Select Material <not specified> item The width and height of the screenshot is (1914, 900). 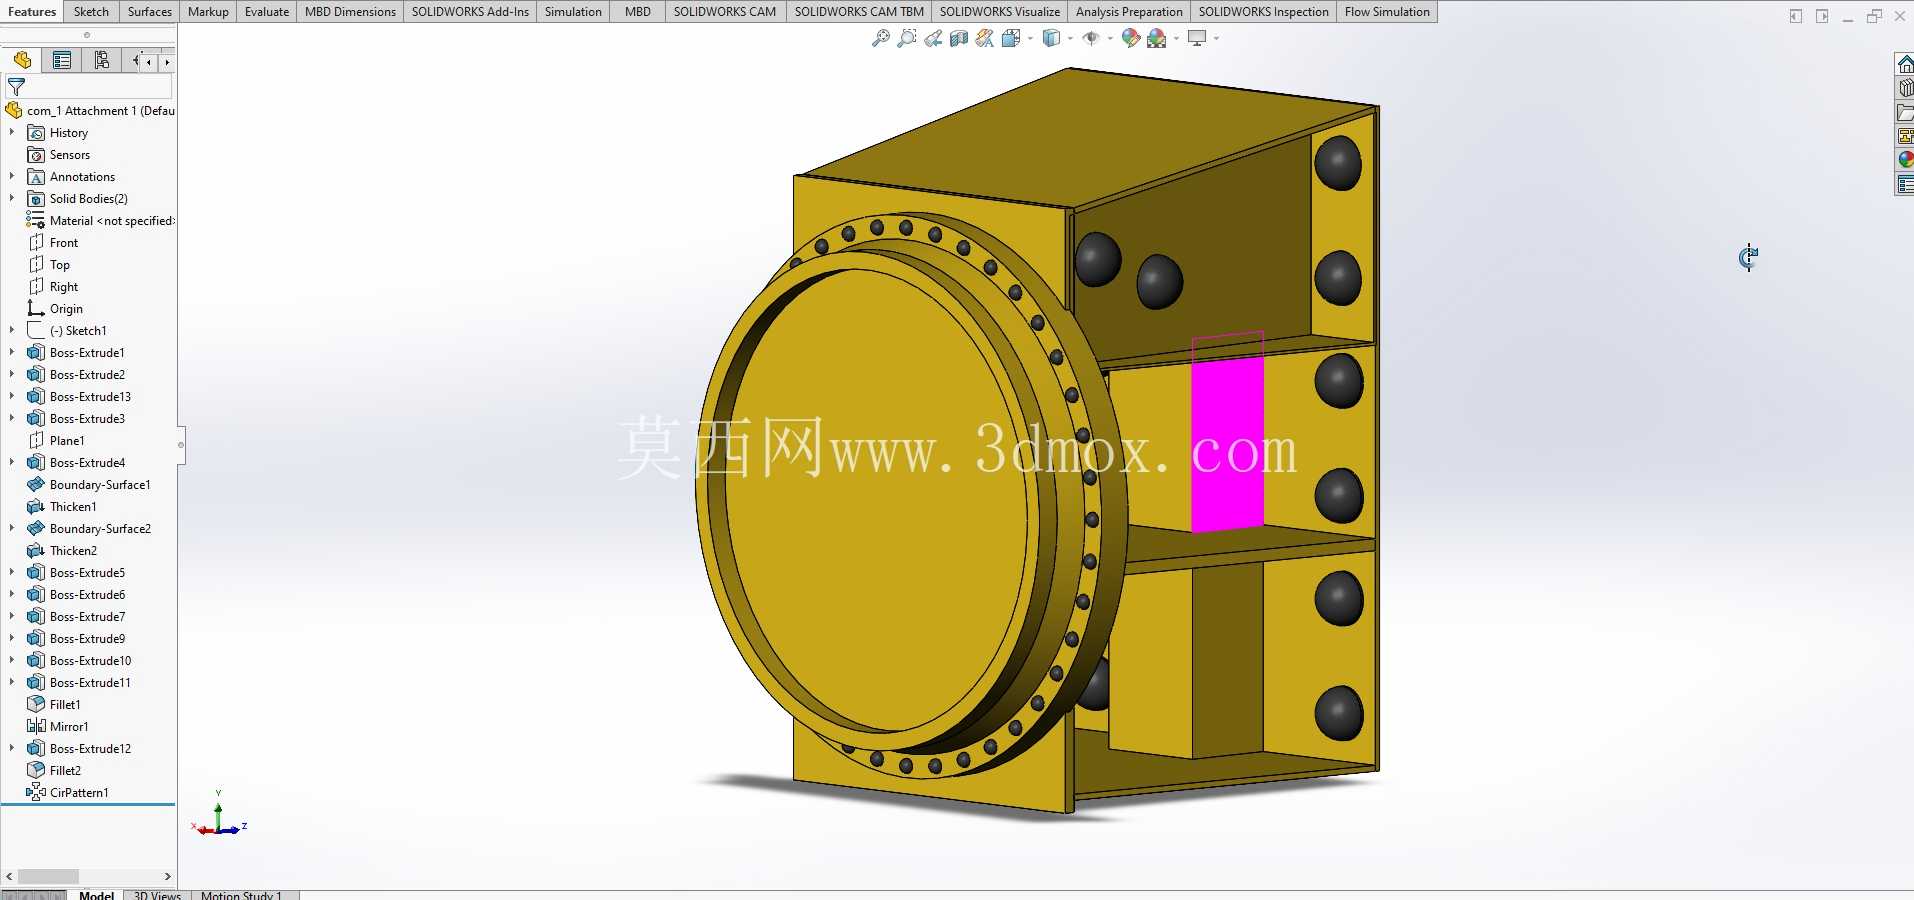click(x=100, y=221)
